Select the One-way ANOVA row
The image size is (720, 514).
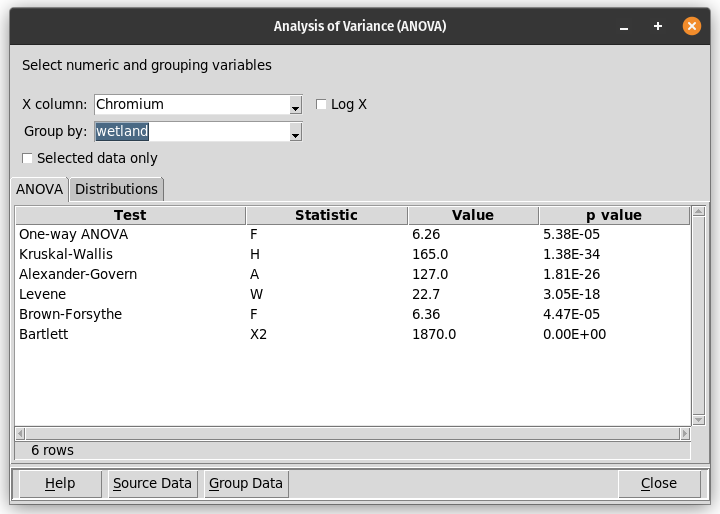coord(353,234)
